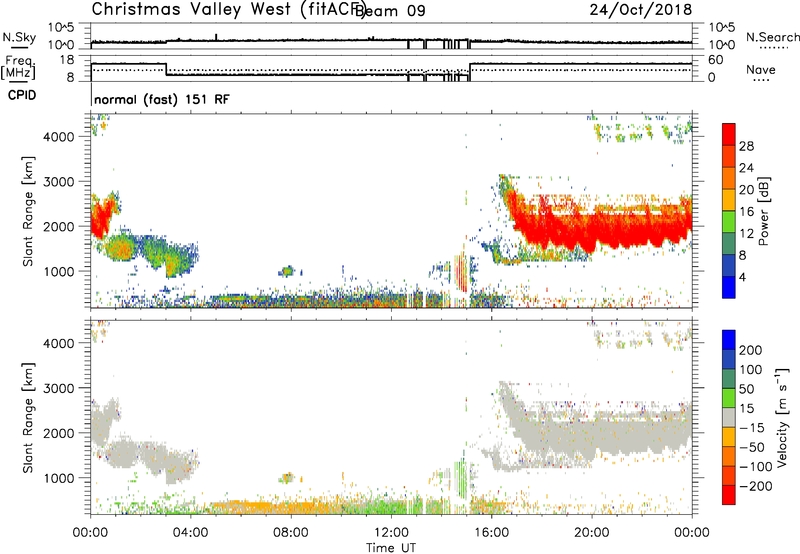Click the Freq. [MHz] axis label

tap(18, 67)
